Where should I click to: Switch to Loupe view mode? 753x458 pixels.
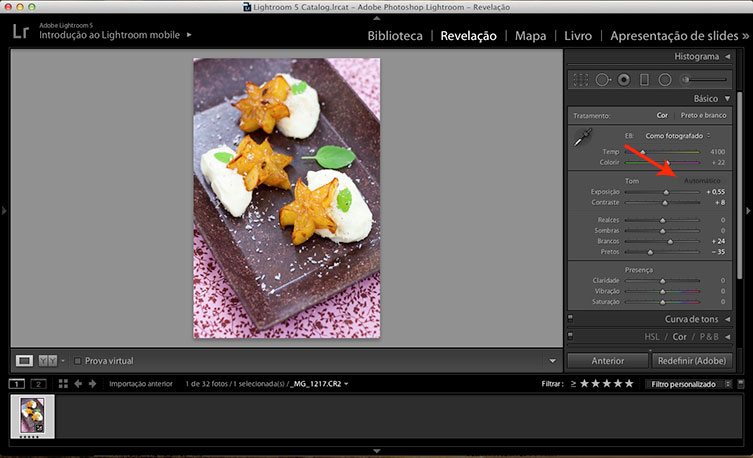26,360
